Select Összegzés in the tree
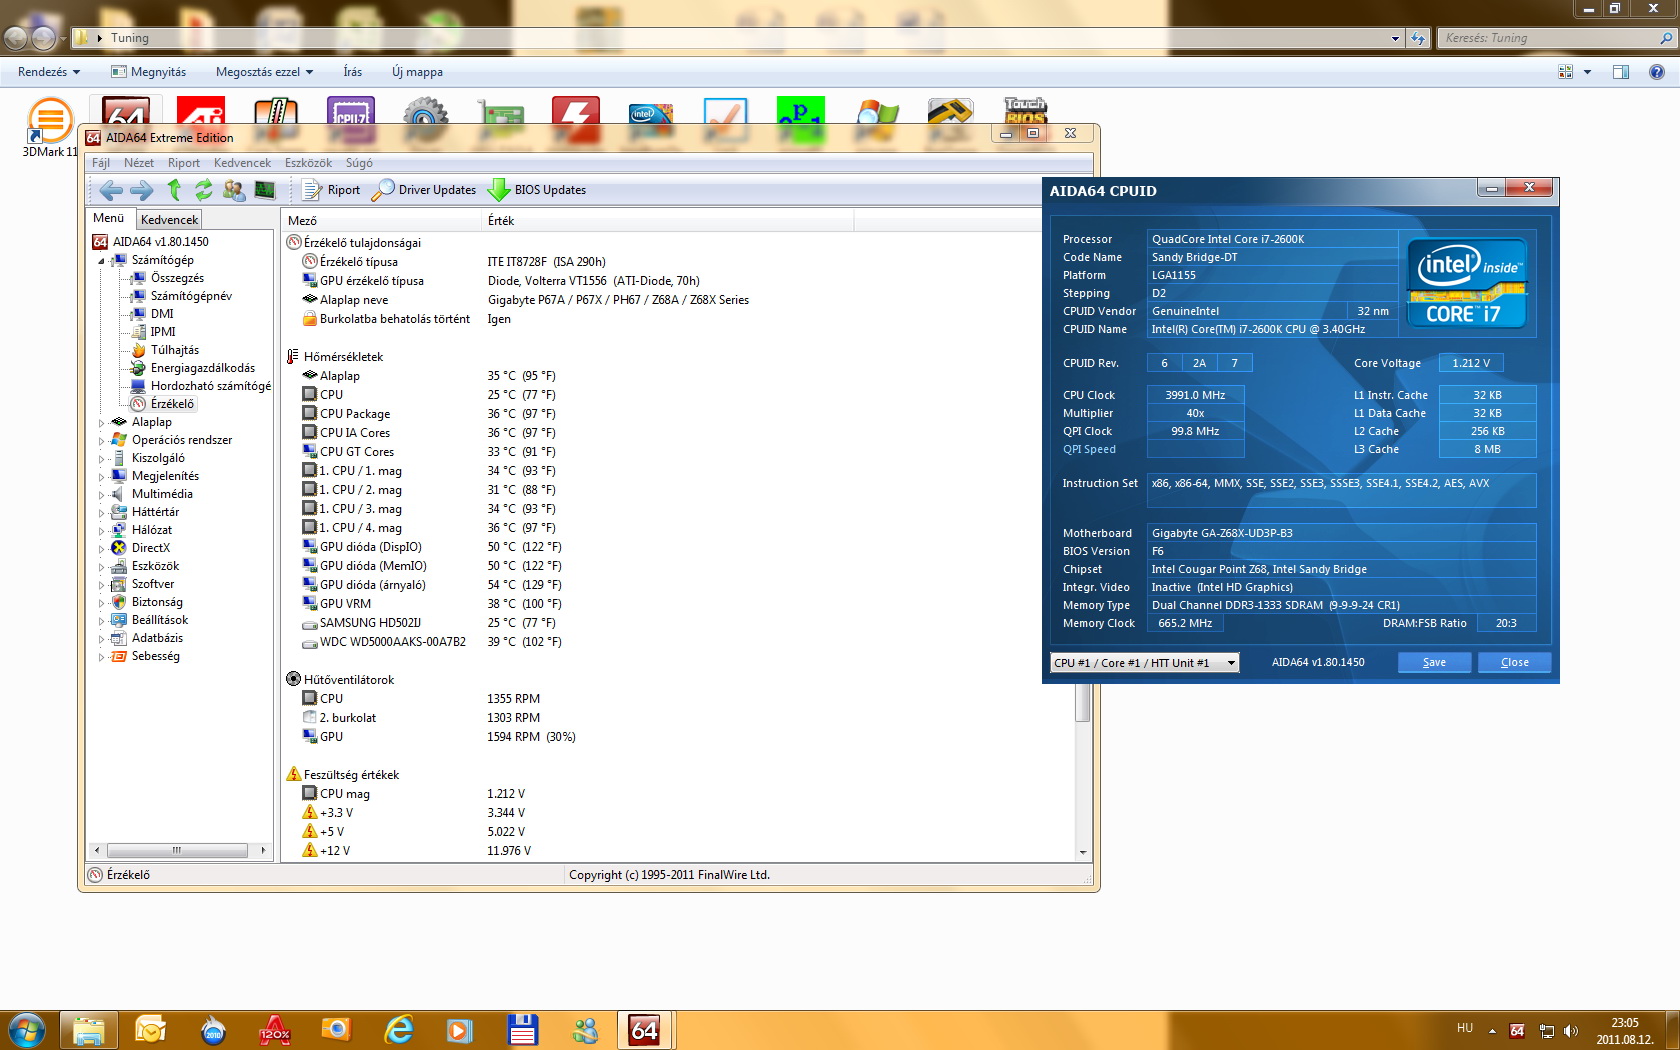 tap(177, 278)
